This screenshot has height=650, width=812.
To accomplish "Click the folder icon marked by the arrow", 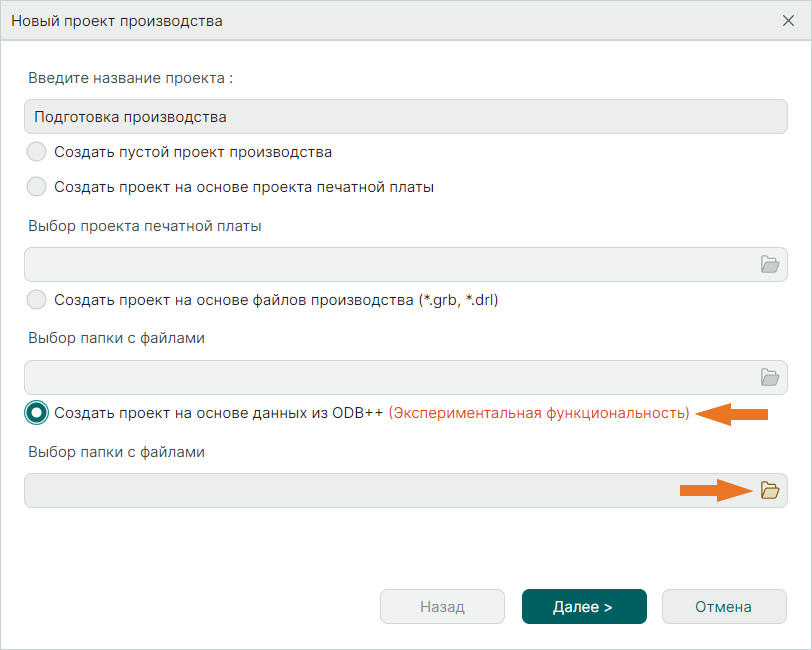I will pyautogui.click(x=769, y=490).
